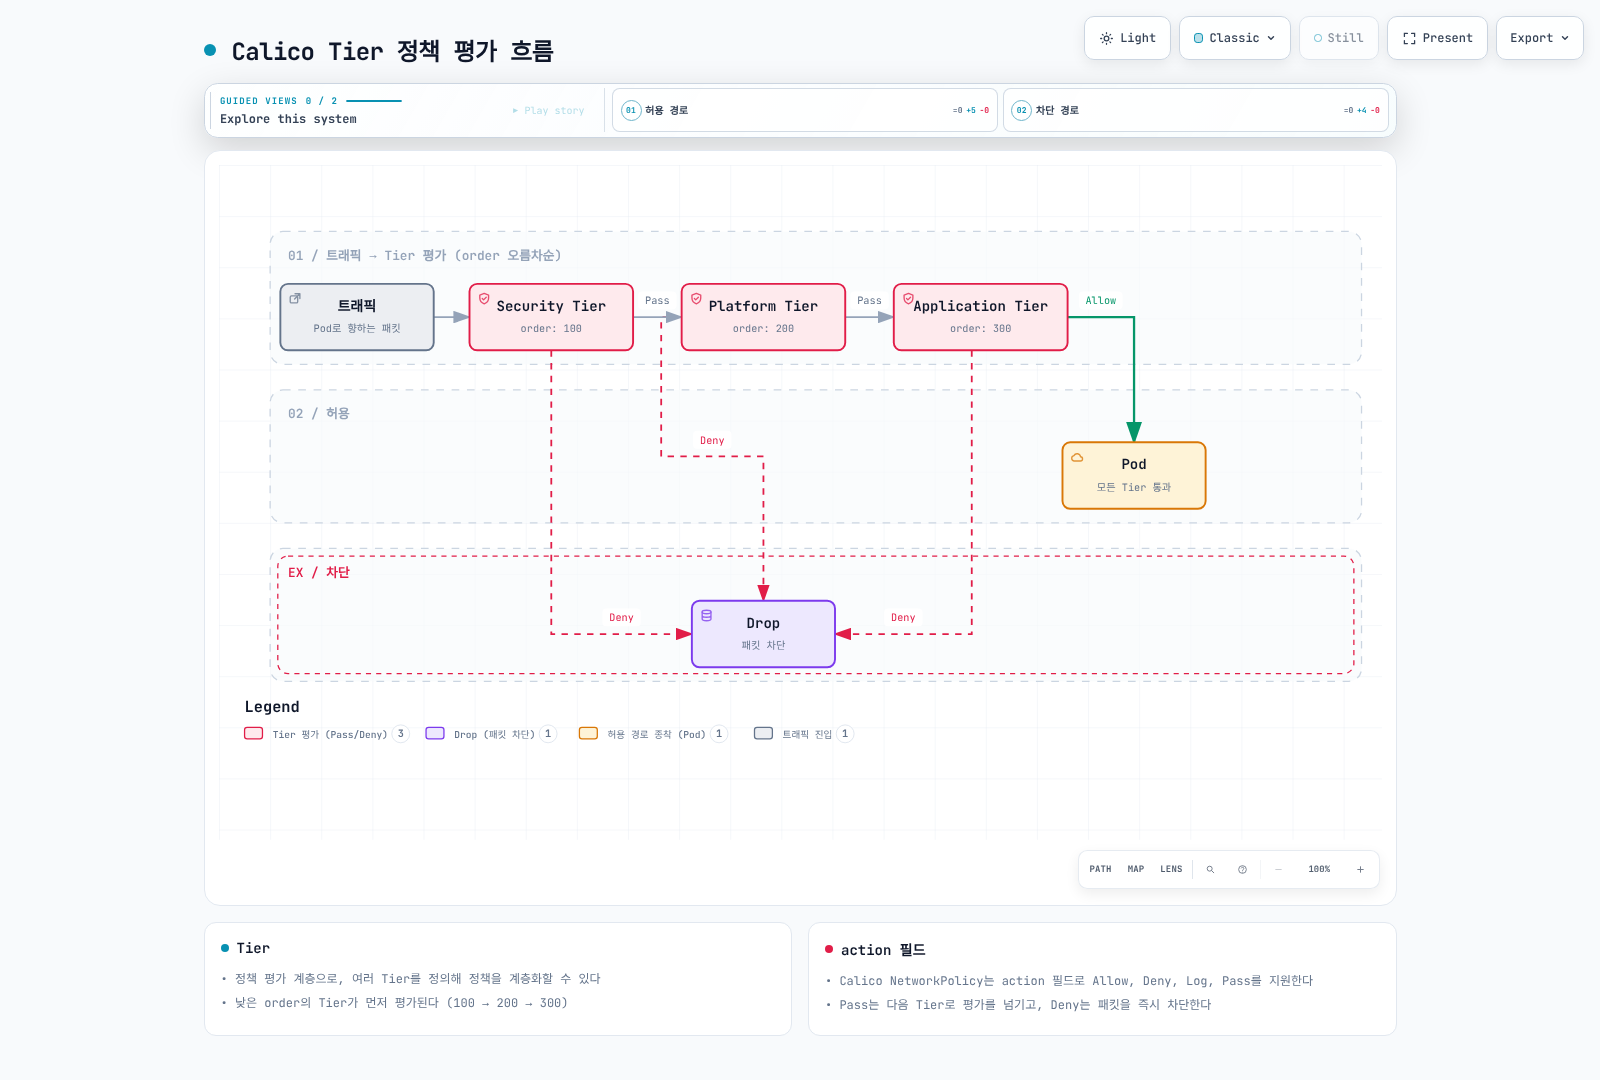
Task: Click Export chevron arrow
Action: (x=1565, y=38)
